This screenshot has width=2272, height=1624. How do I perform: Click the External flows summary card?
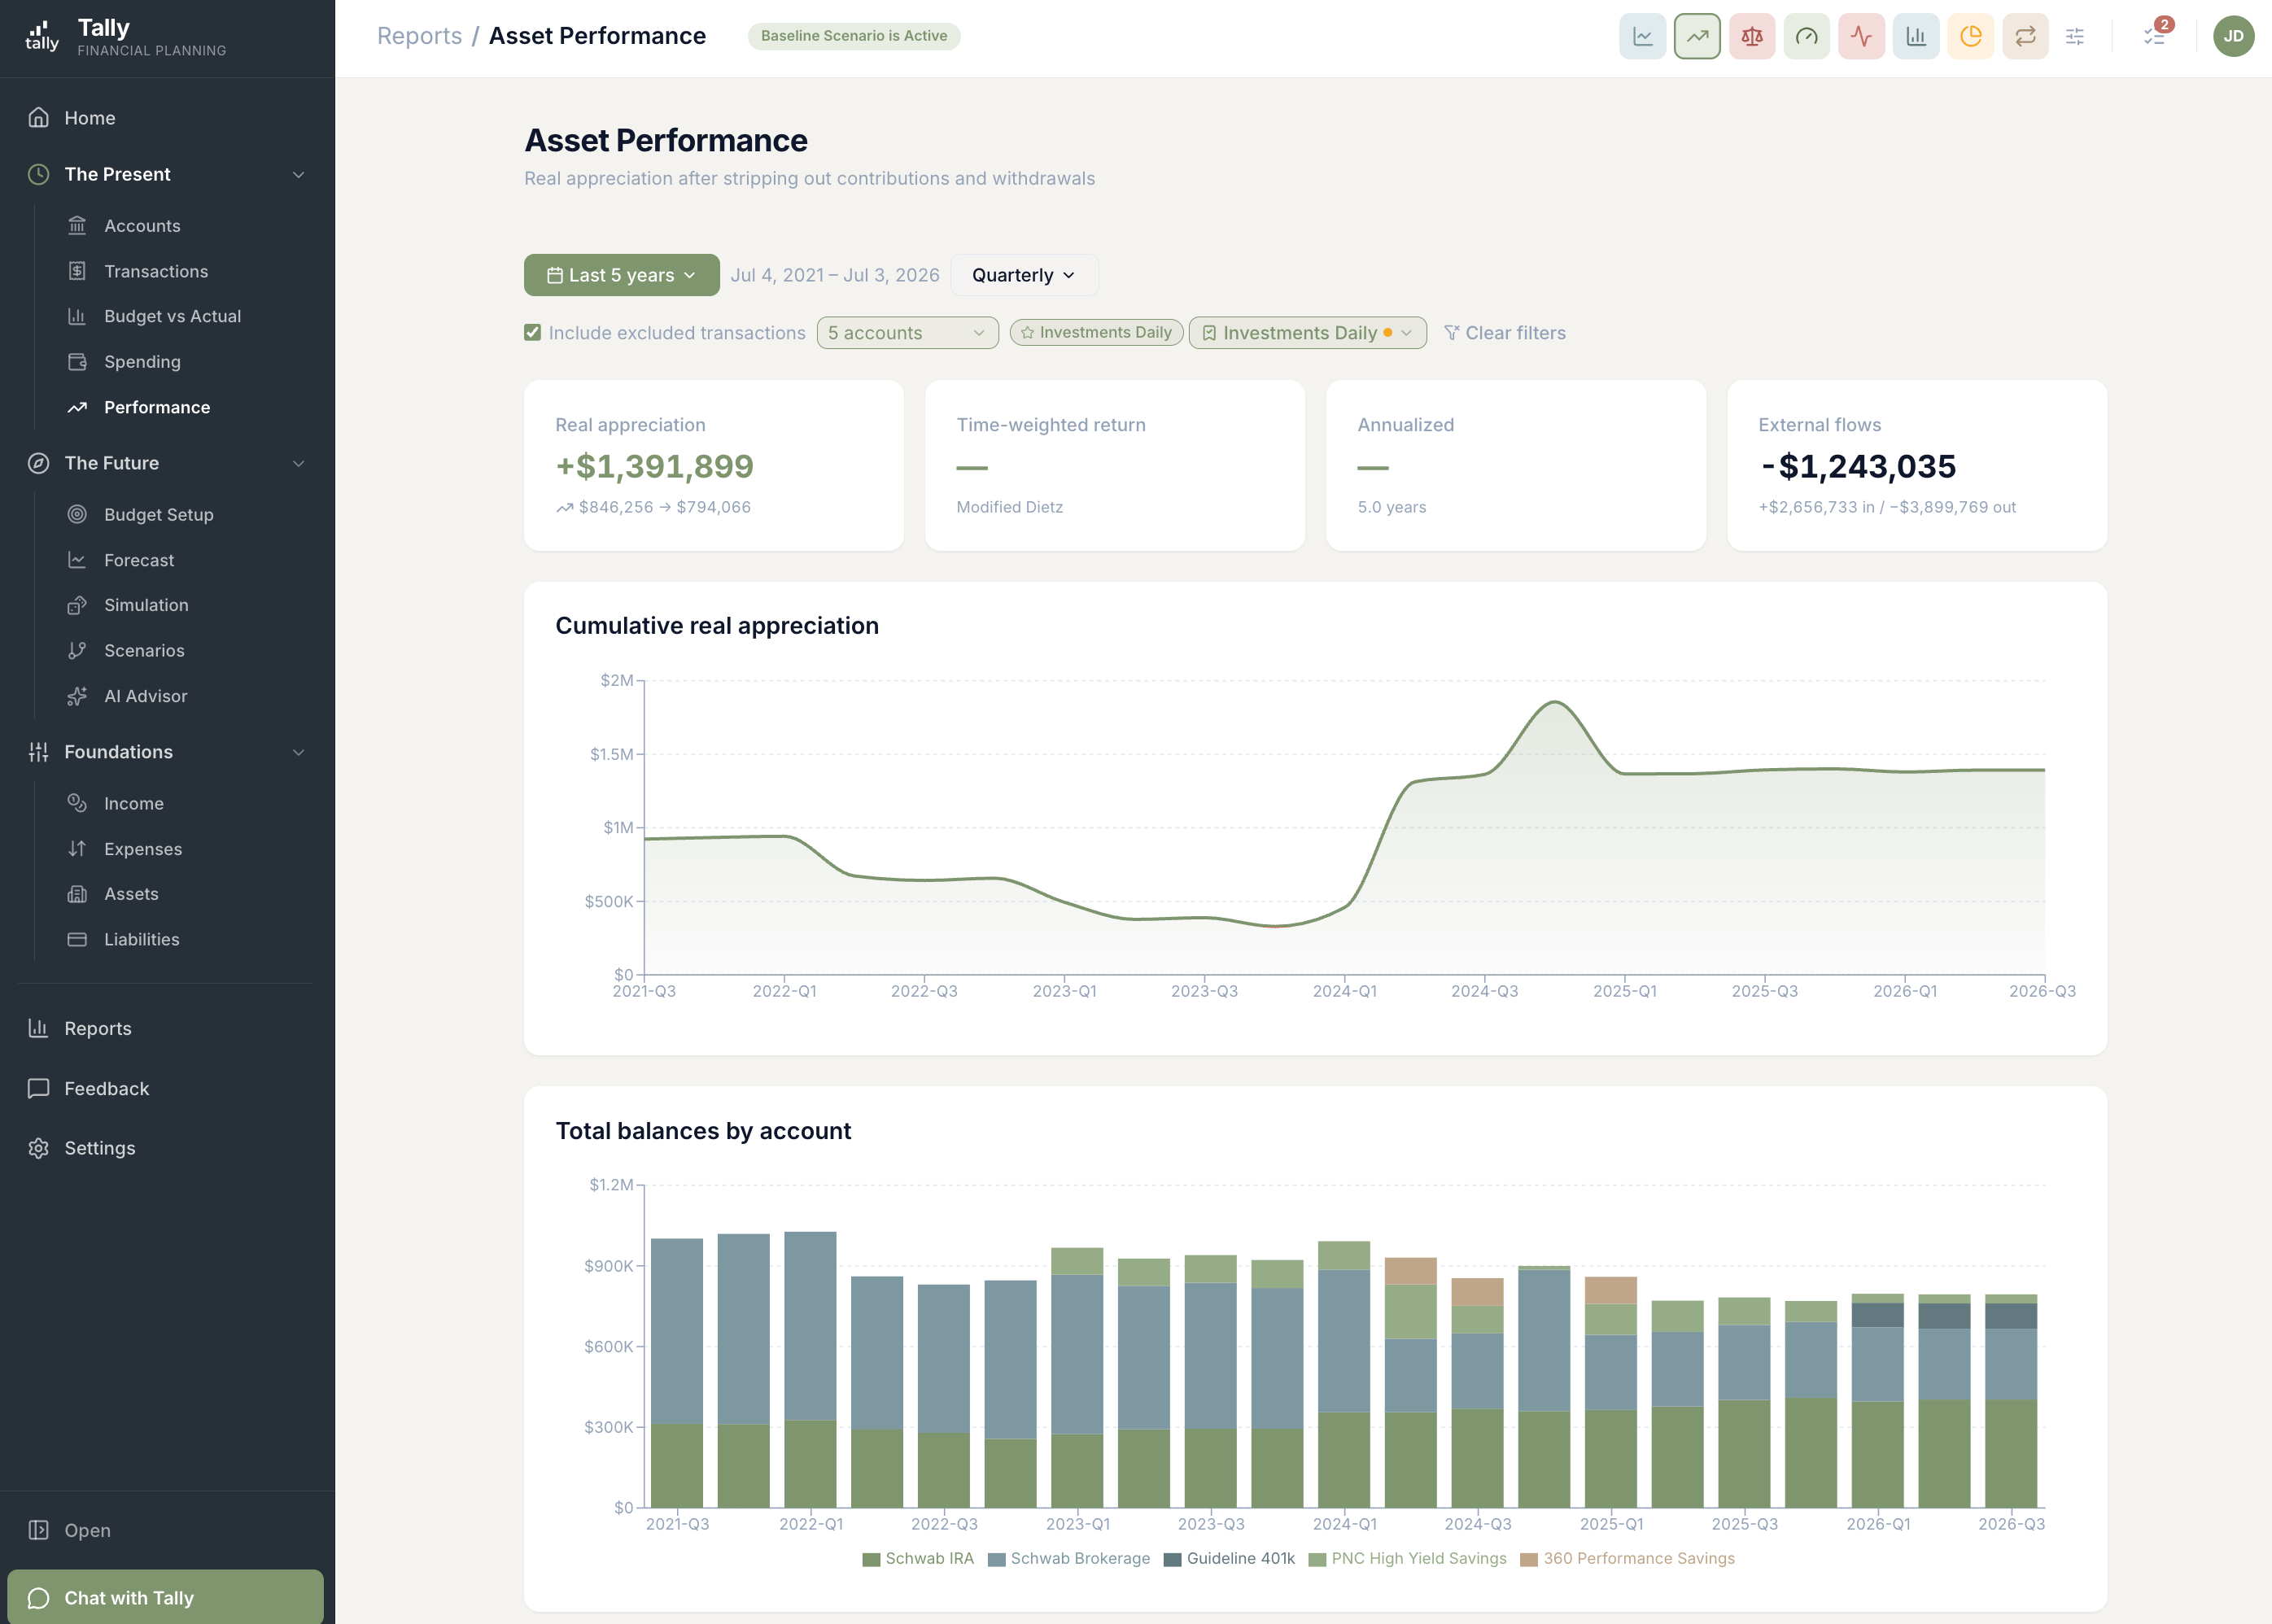[x=1917, y=465]
